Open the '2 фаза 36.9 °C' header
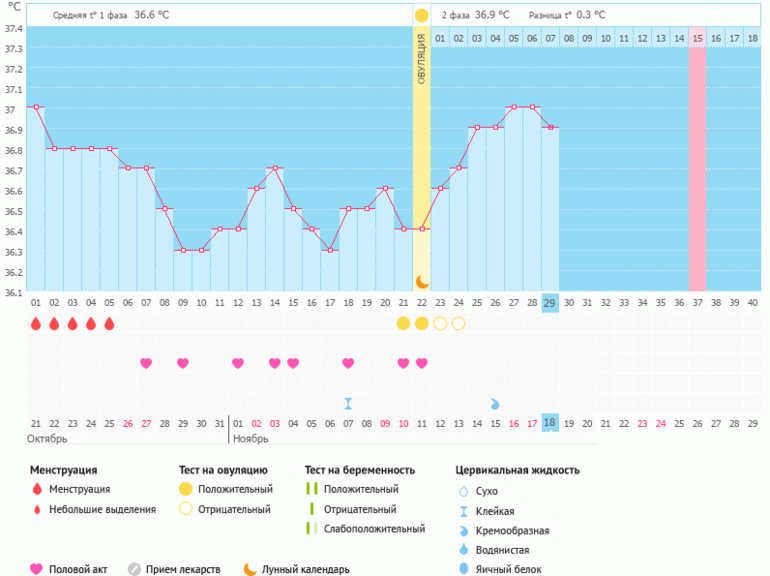 point(475,15)
